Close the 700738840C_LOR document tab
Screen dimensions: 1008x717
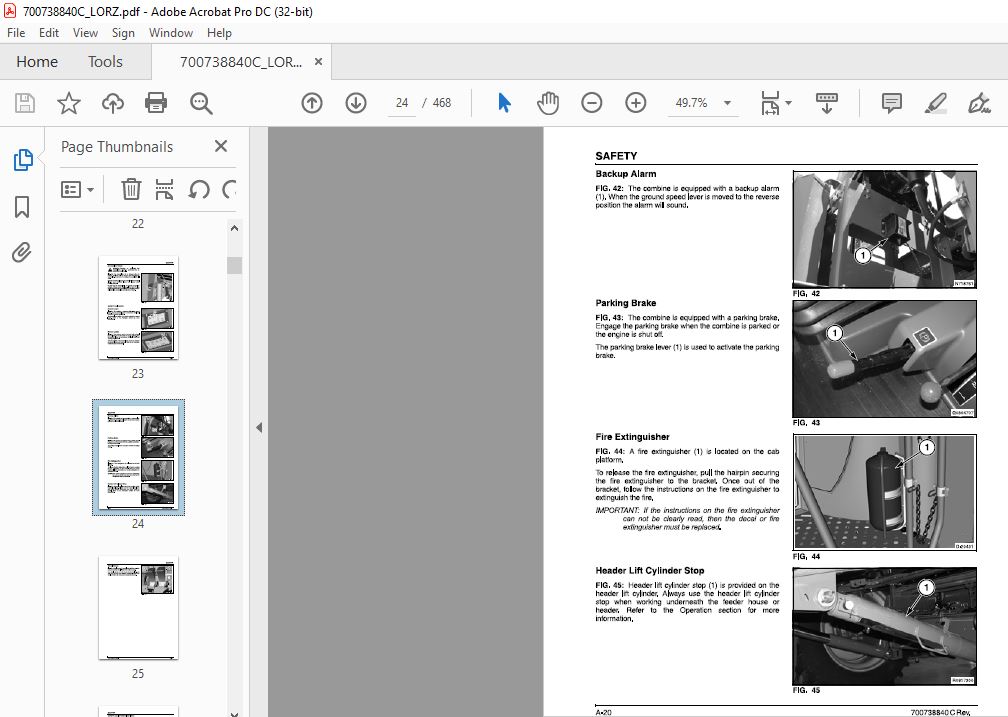[x=318, y=62]
